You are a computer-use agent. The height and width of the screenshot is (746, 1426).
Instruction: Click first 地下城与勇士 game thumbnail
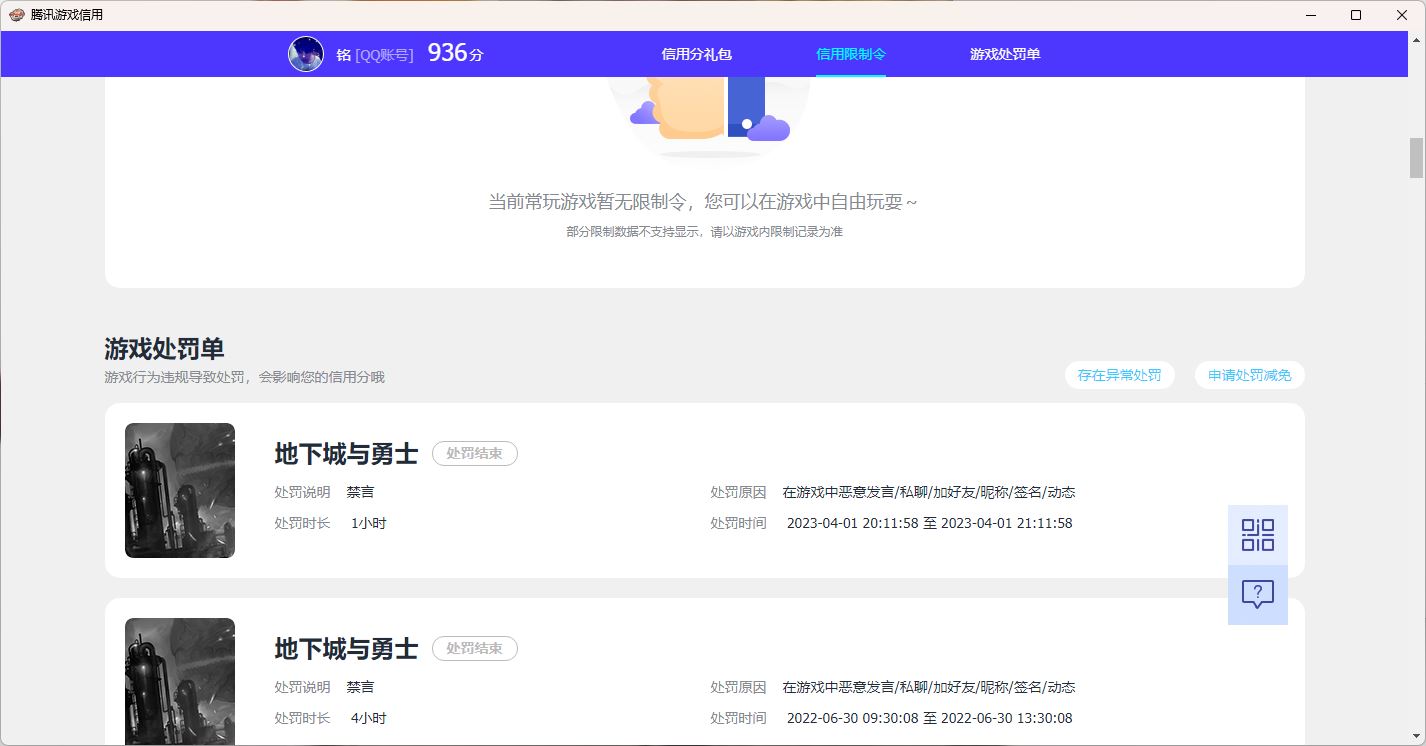pos(180,490)
